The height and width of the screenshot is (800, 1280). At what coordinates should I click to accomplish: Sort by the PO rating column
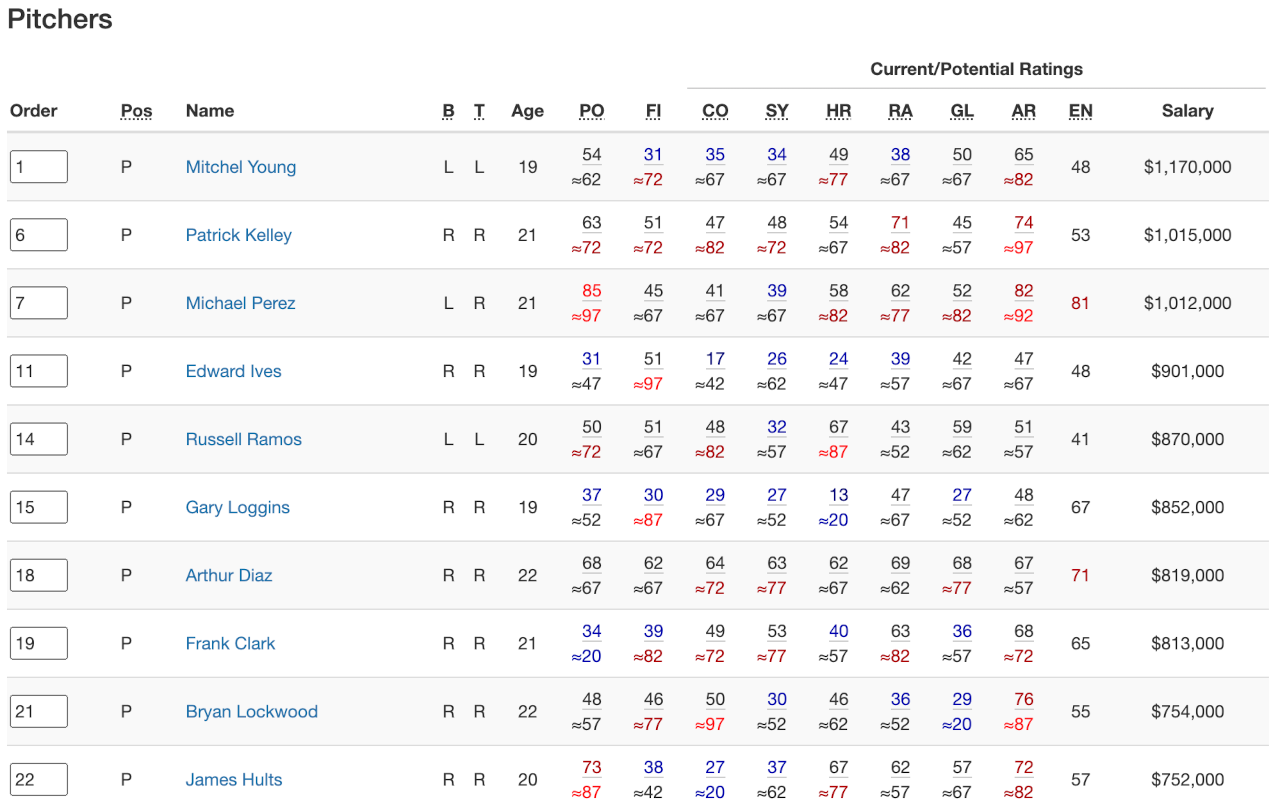coord(592,111)
